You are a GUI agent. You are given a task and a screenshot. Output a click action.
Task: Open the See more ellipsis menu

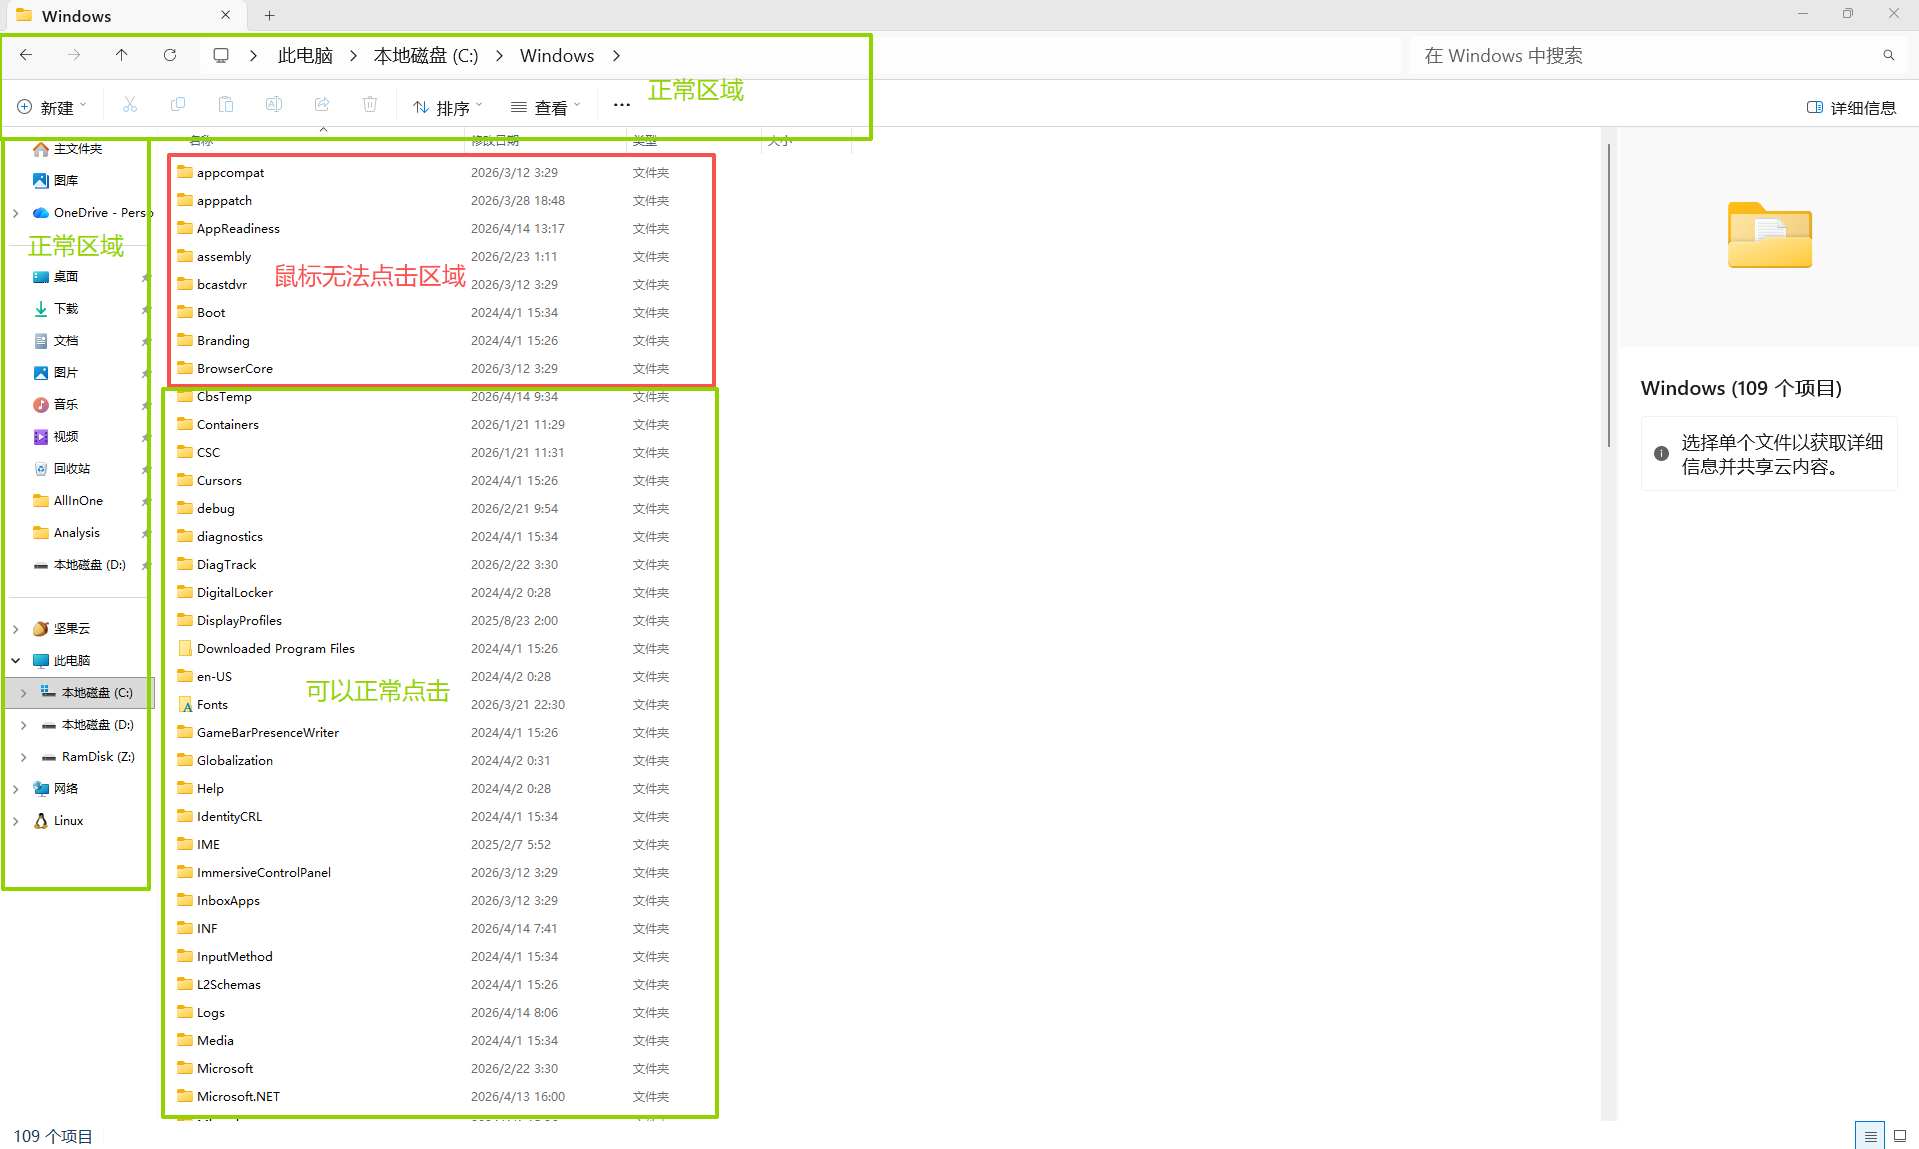[622, 105]
